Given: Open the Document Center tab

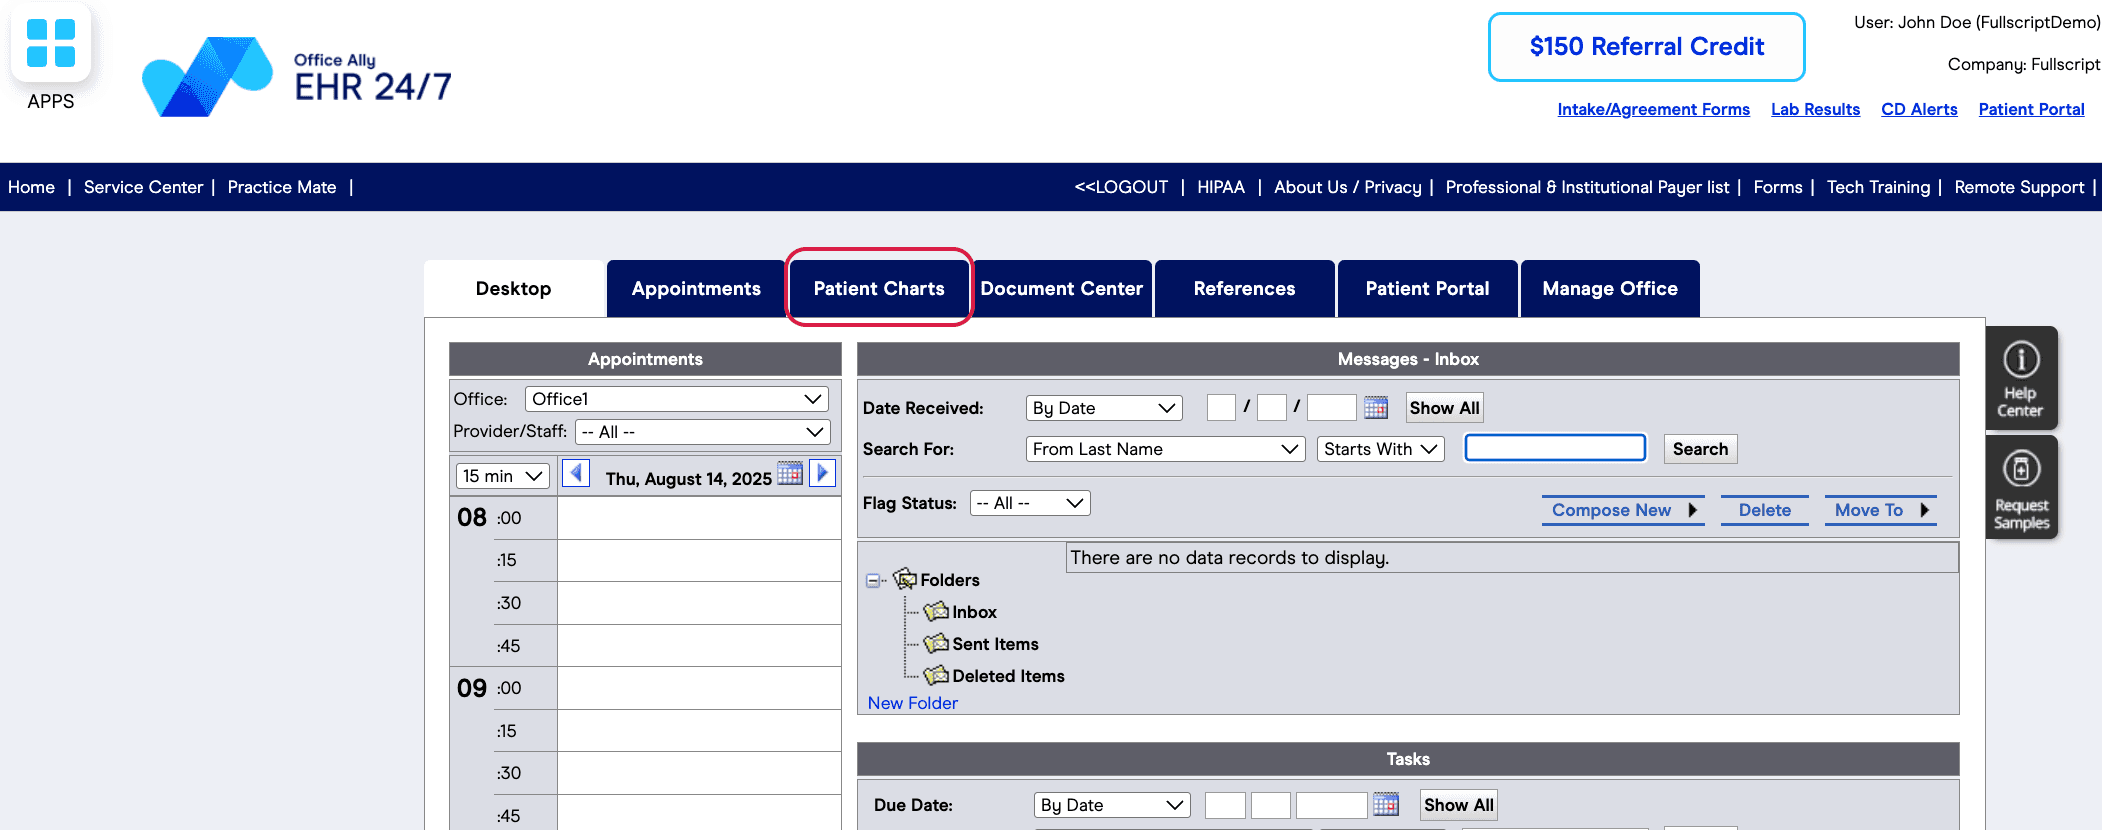Looking at the screenshot, I should (1062, 289).
